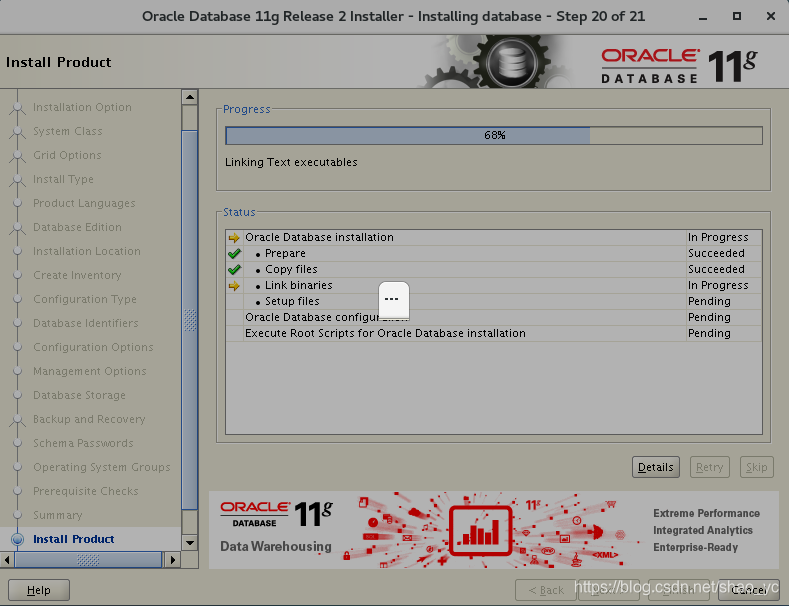The image size is (789, 606).
Task: Click the Setup files row text
Action: click(292, 301)
